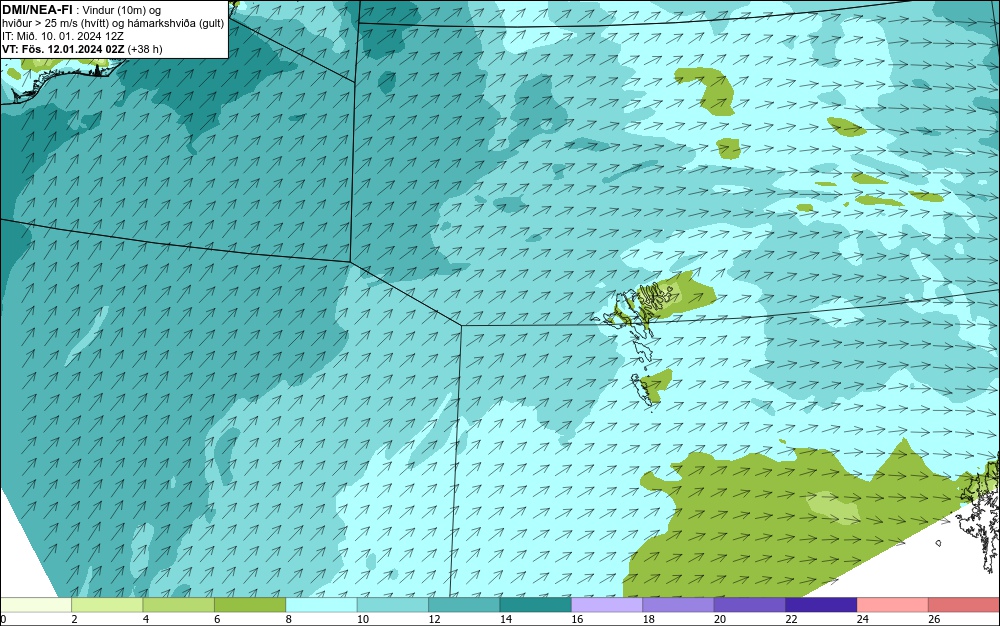Click the 14–16 m/s dark teal legend swatch
Screen dimensions: 1000x626
[536, 604]
